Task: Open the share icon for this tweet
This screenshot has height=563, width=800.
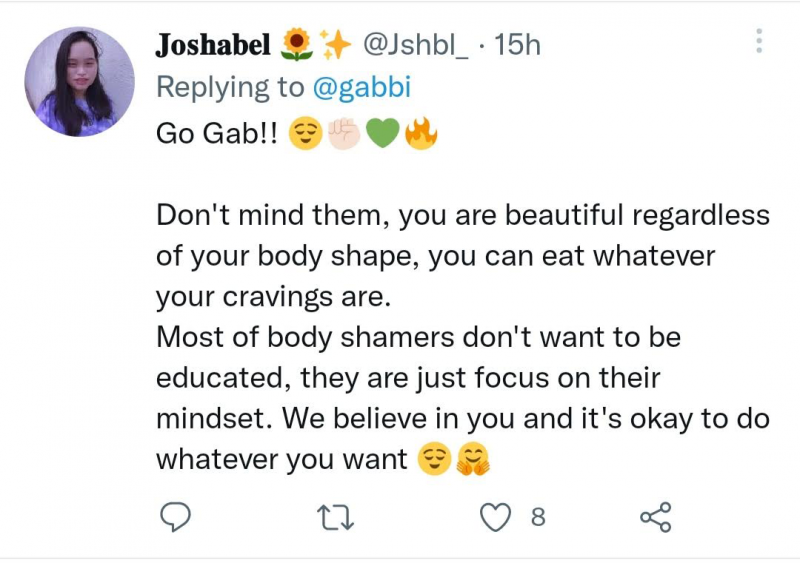Action: click(655, 516)
